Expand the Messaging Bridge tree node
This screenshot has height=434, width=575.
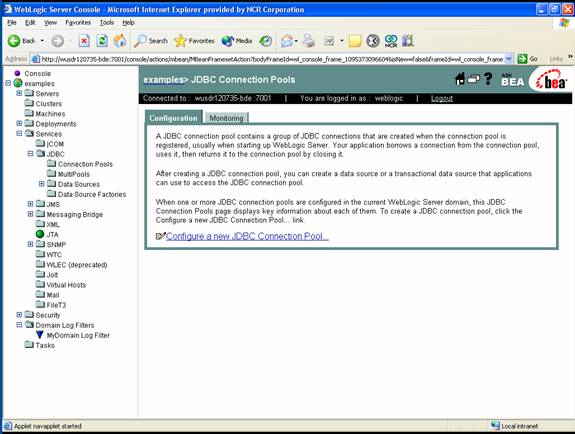click(x=30, y=214)
